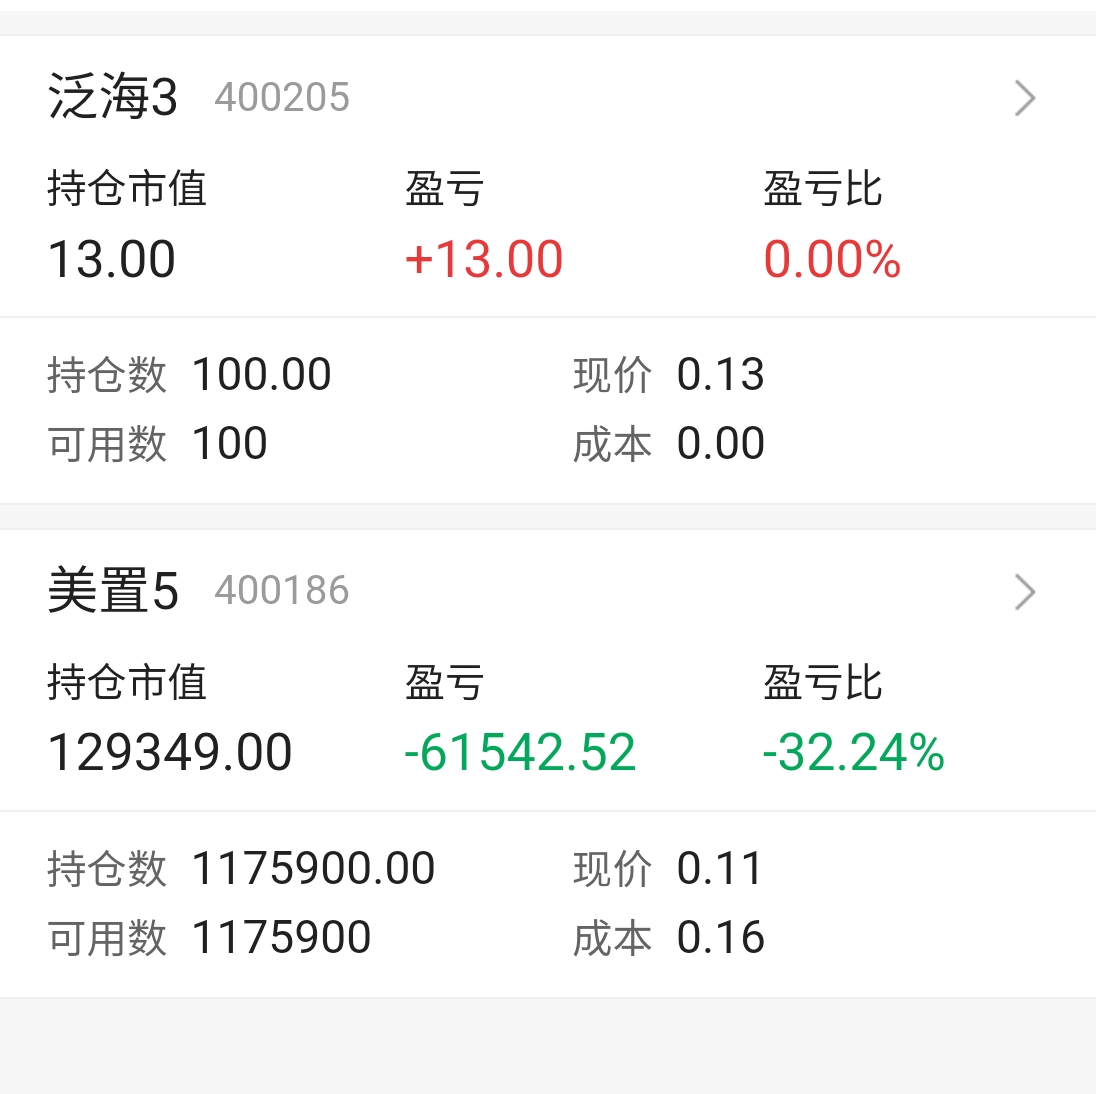Tap 美置5 market value 129349.00

tap(169, 753)
